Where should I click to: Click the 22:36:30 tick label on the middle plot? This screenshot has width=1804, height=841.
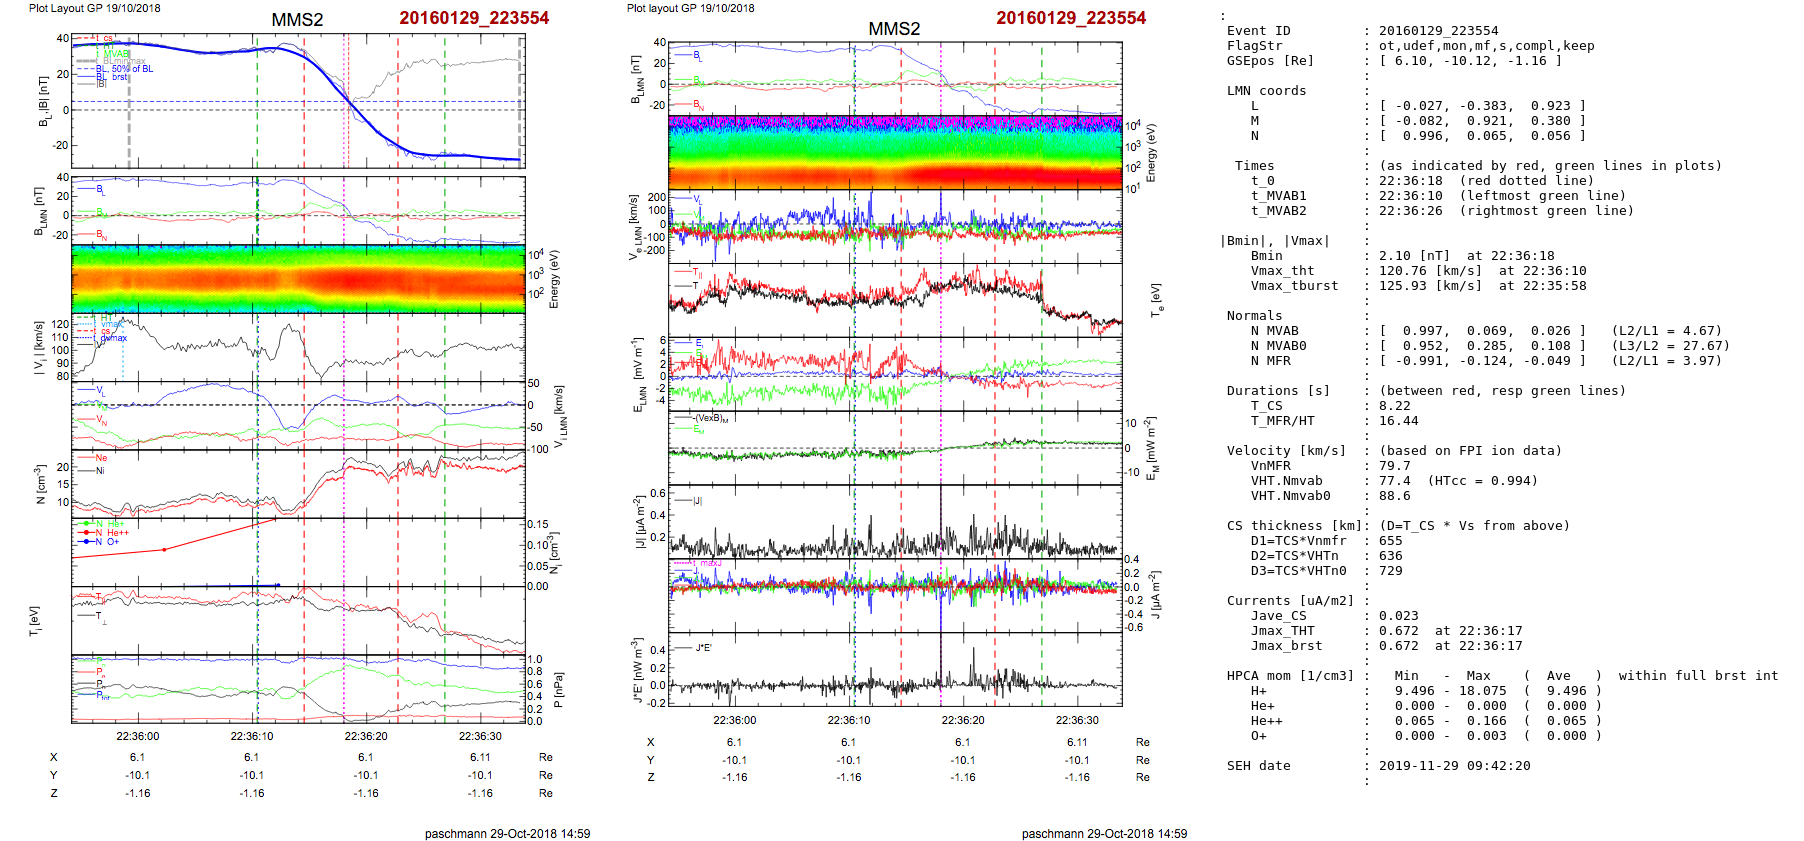pos(1077,720)
